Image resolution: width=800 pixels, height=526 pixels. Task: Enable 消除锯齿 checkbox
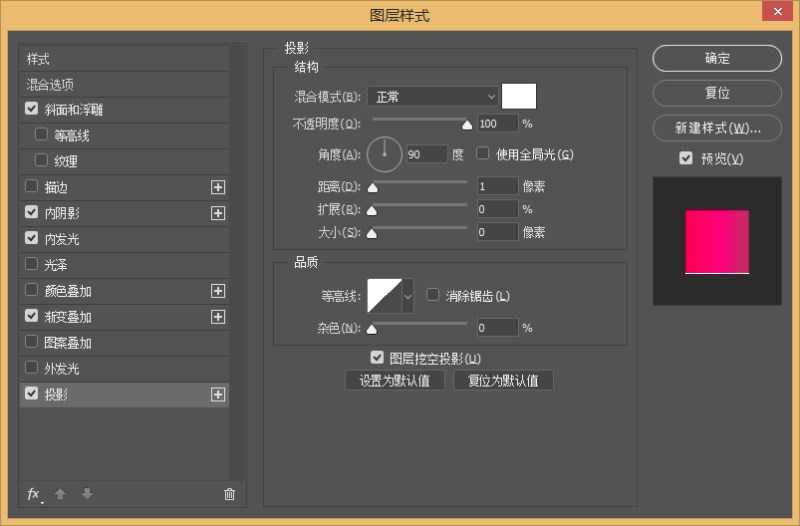pos(433,295)
